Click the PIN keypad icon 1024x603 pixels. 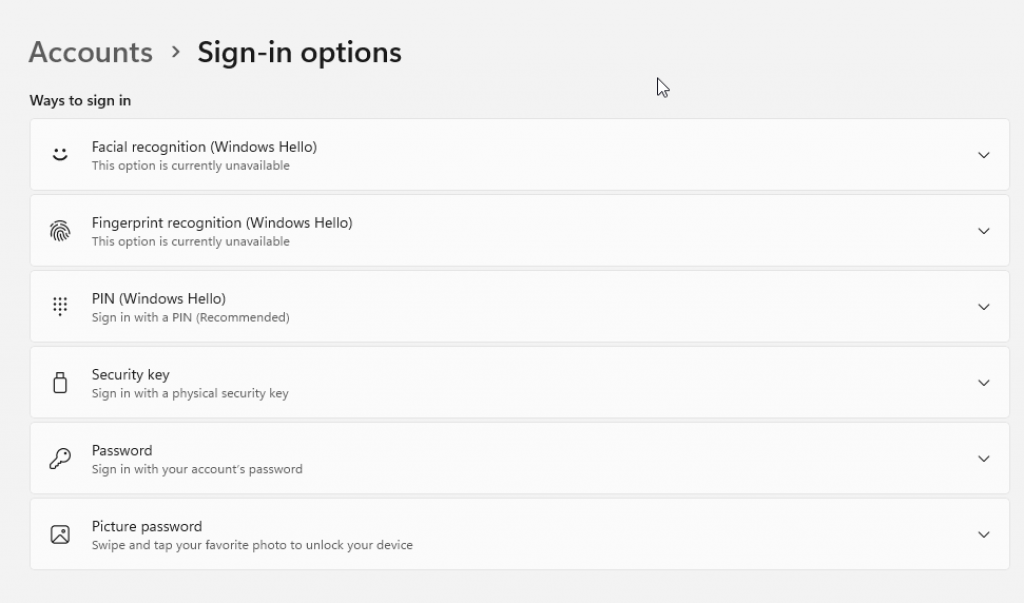[60, 307]
